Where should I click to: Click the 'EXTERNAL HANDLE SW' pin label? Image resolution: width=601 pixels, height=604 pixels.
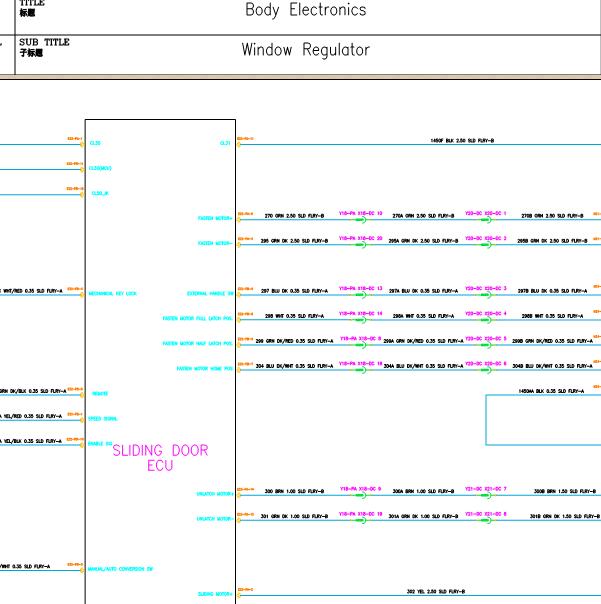pyautogui.click(x=210, y=294)
